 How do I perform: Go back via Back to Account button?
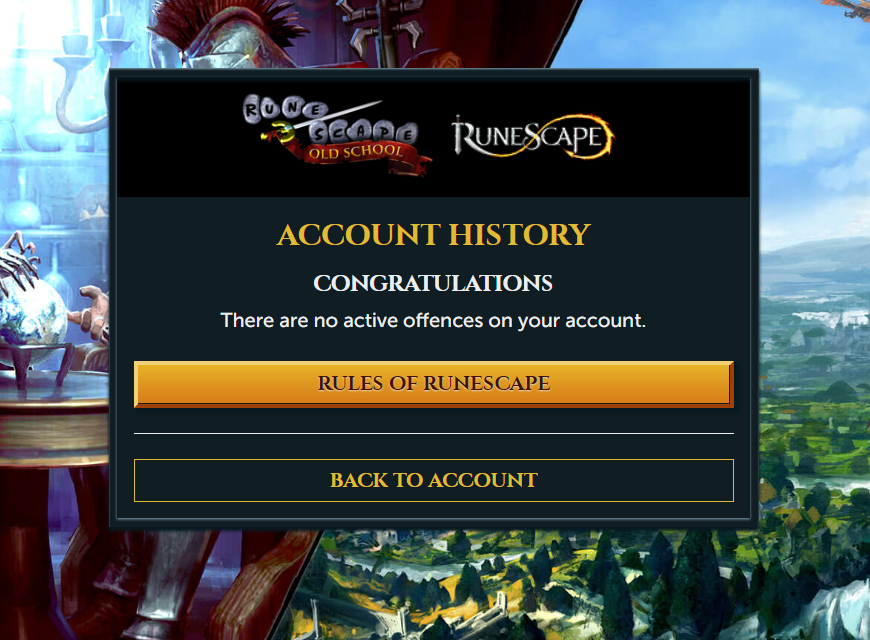[x=434, y=480]
